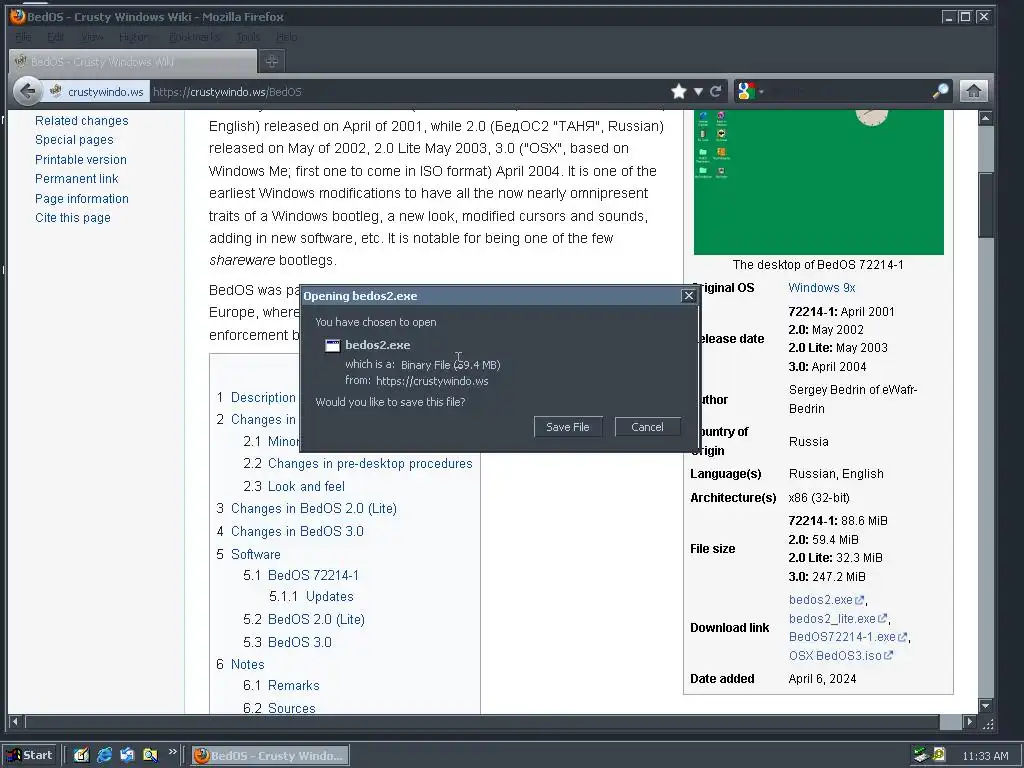Open the Firefox home page button
1024x768 pixels.
click(x=973, y=91)
